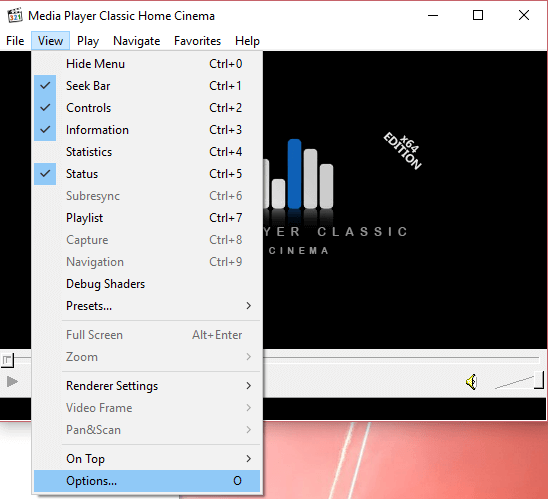Click the seek bar thumb
The height and width of the screenshot is (499, 548).
tap(7, 360)
